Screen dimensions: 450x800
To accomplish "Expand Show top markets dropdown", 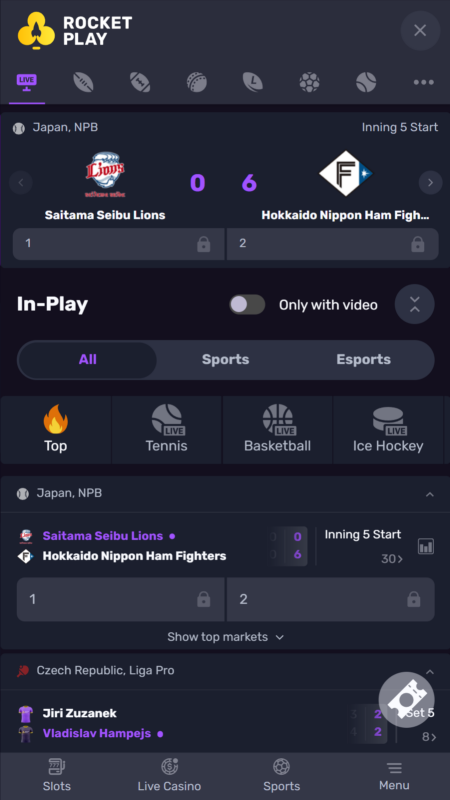I will (x=225, y=637).
